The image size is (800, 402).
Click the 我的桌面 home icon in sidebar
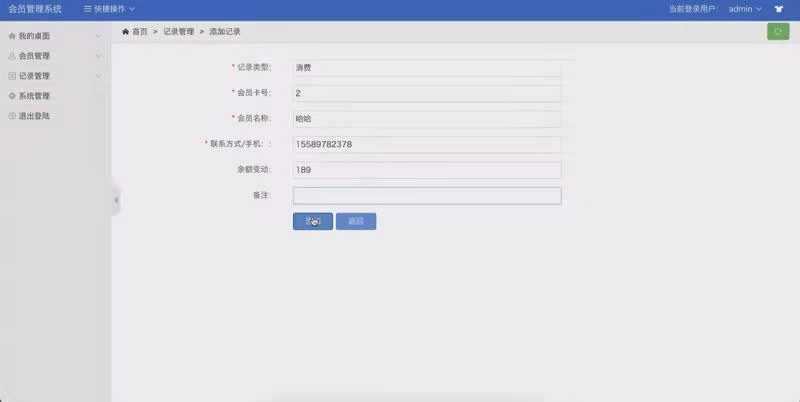[x=12, y=36]
